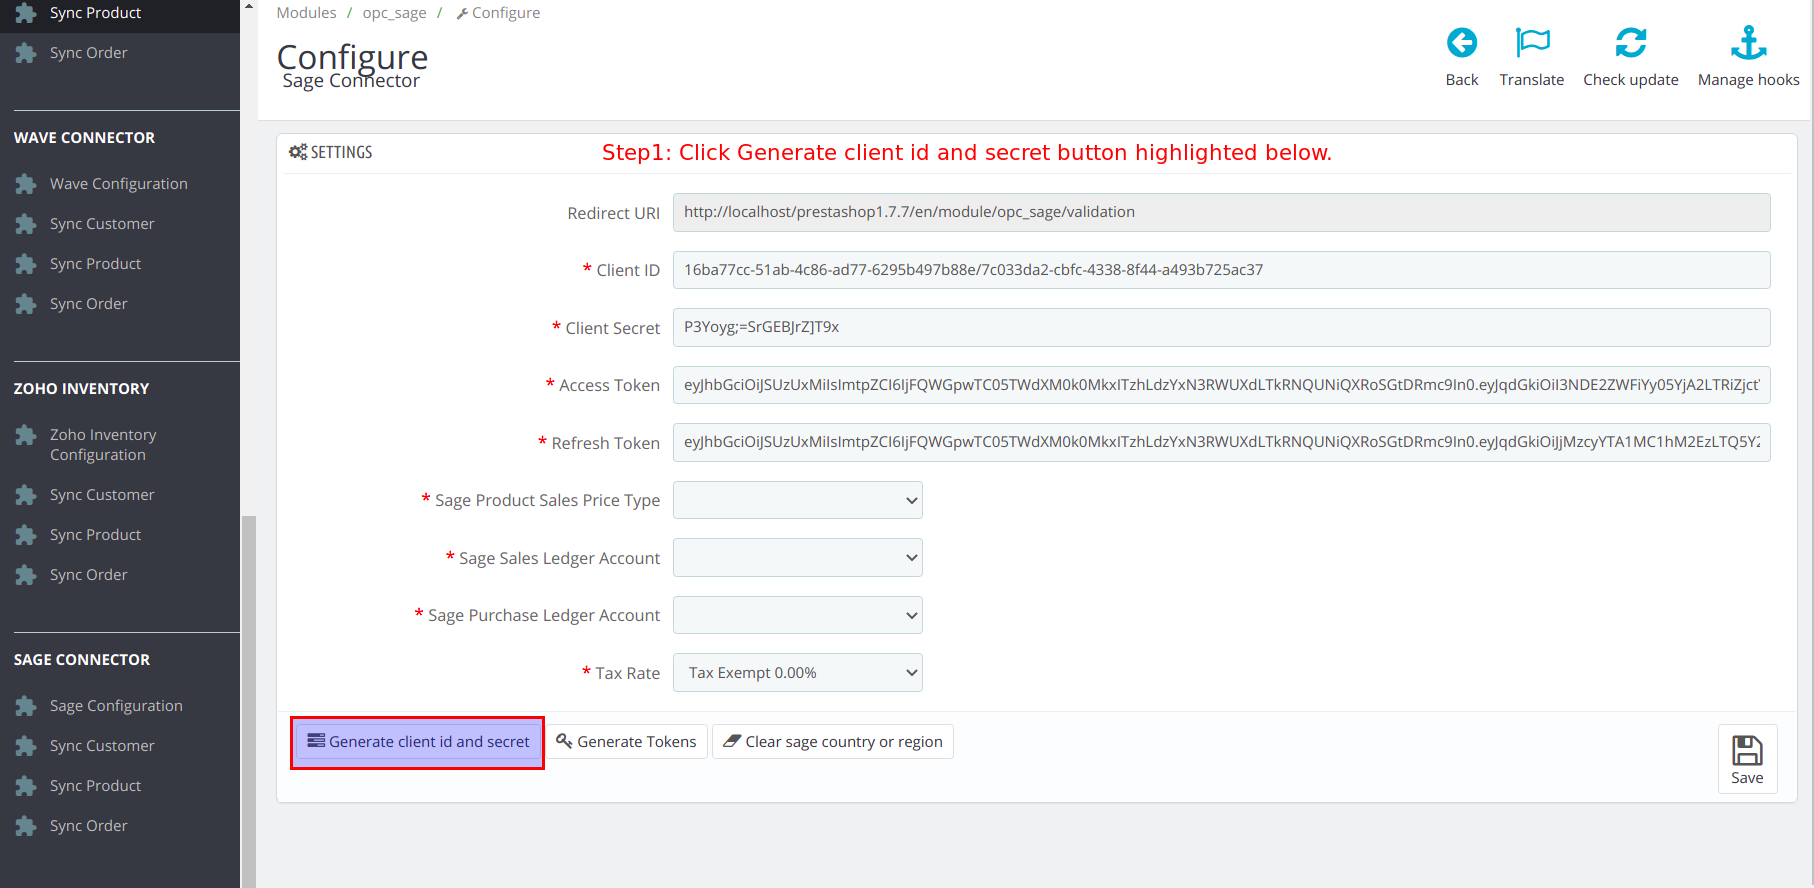This screenshot has width=1814, height=888.
Task: Select Sync Customer under Sage Connector
Action: (102, 746)
